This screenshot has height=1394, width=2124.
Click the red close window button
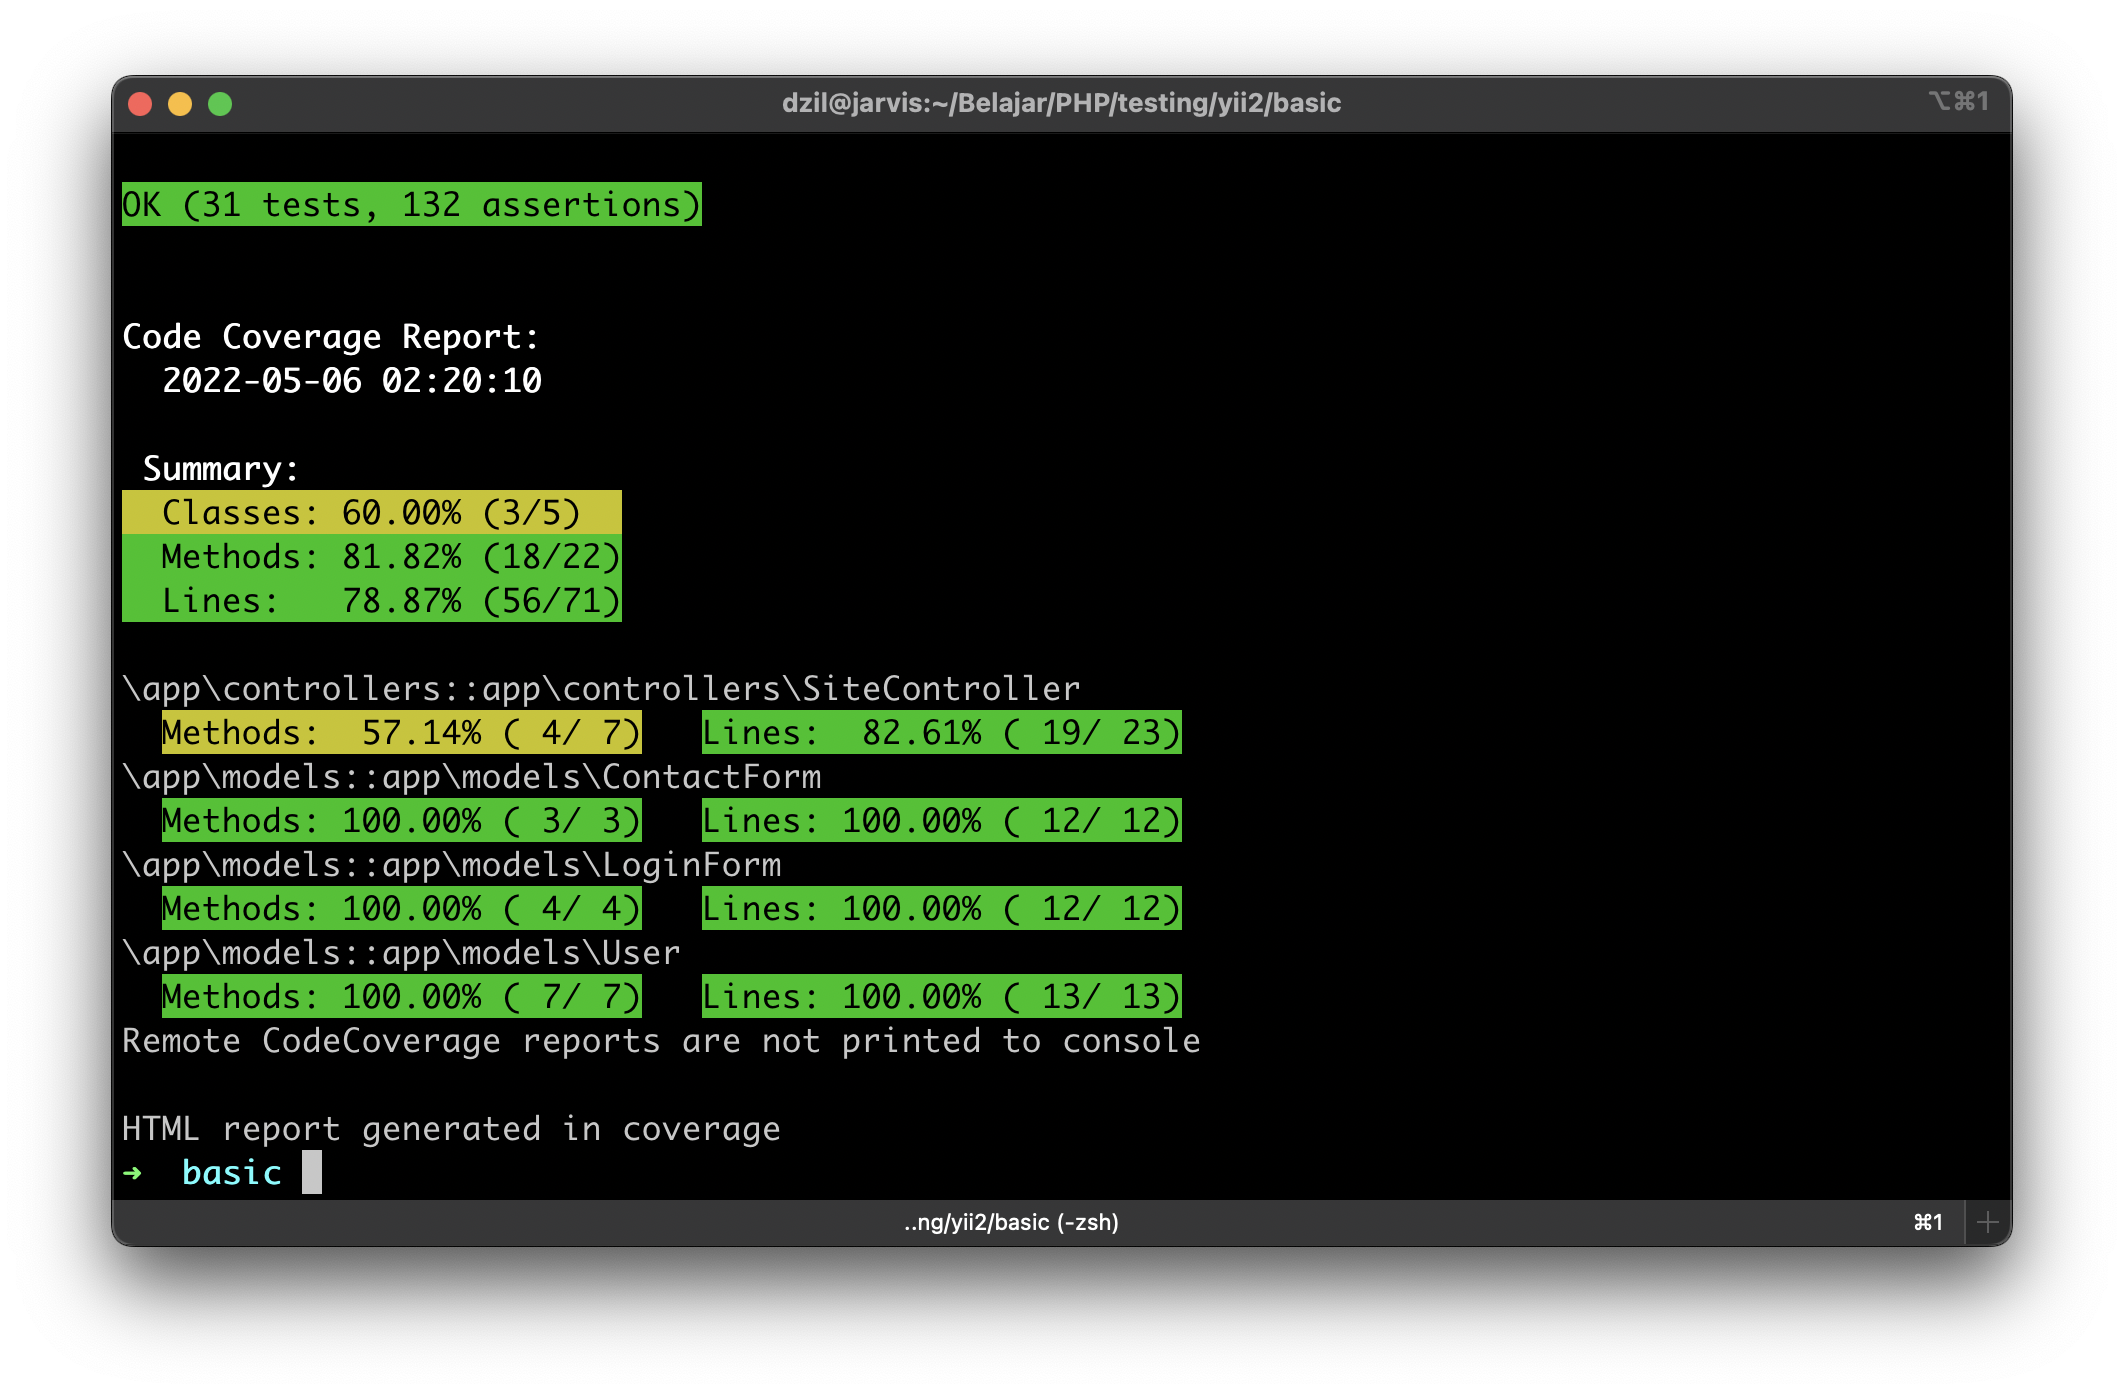(x=140, y=104)
